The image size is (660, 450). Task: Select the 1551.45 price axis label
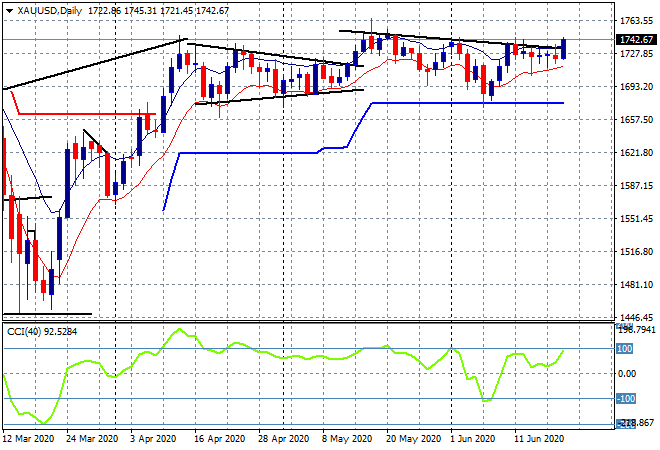click(x=636, y=218)
